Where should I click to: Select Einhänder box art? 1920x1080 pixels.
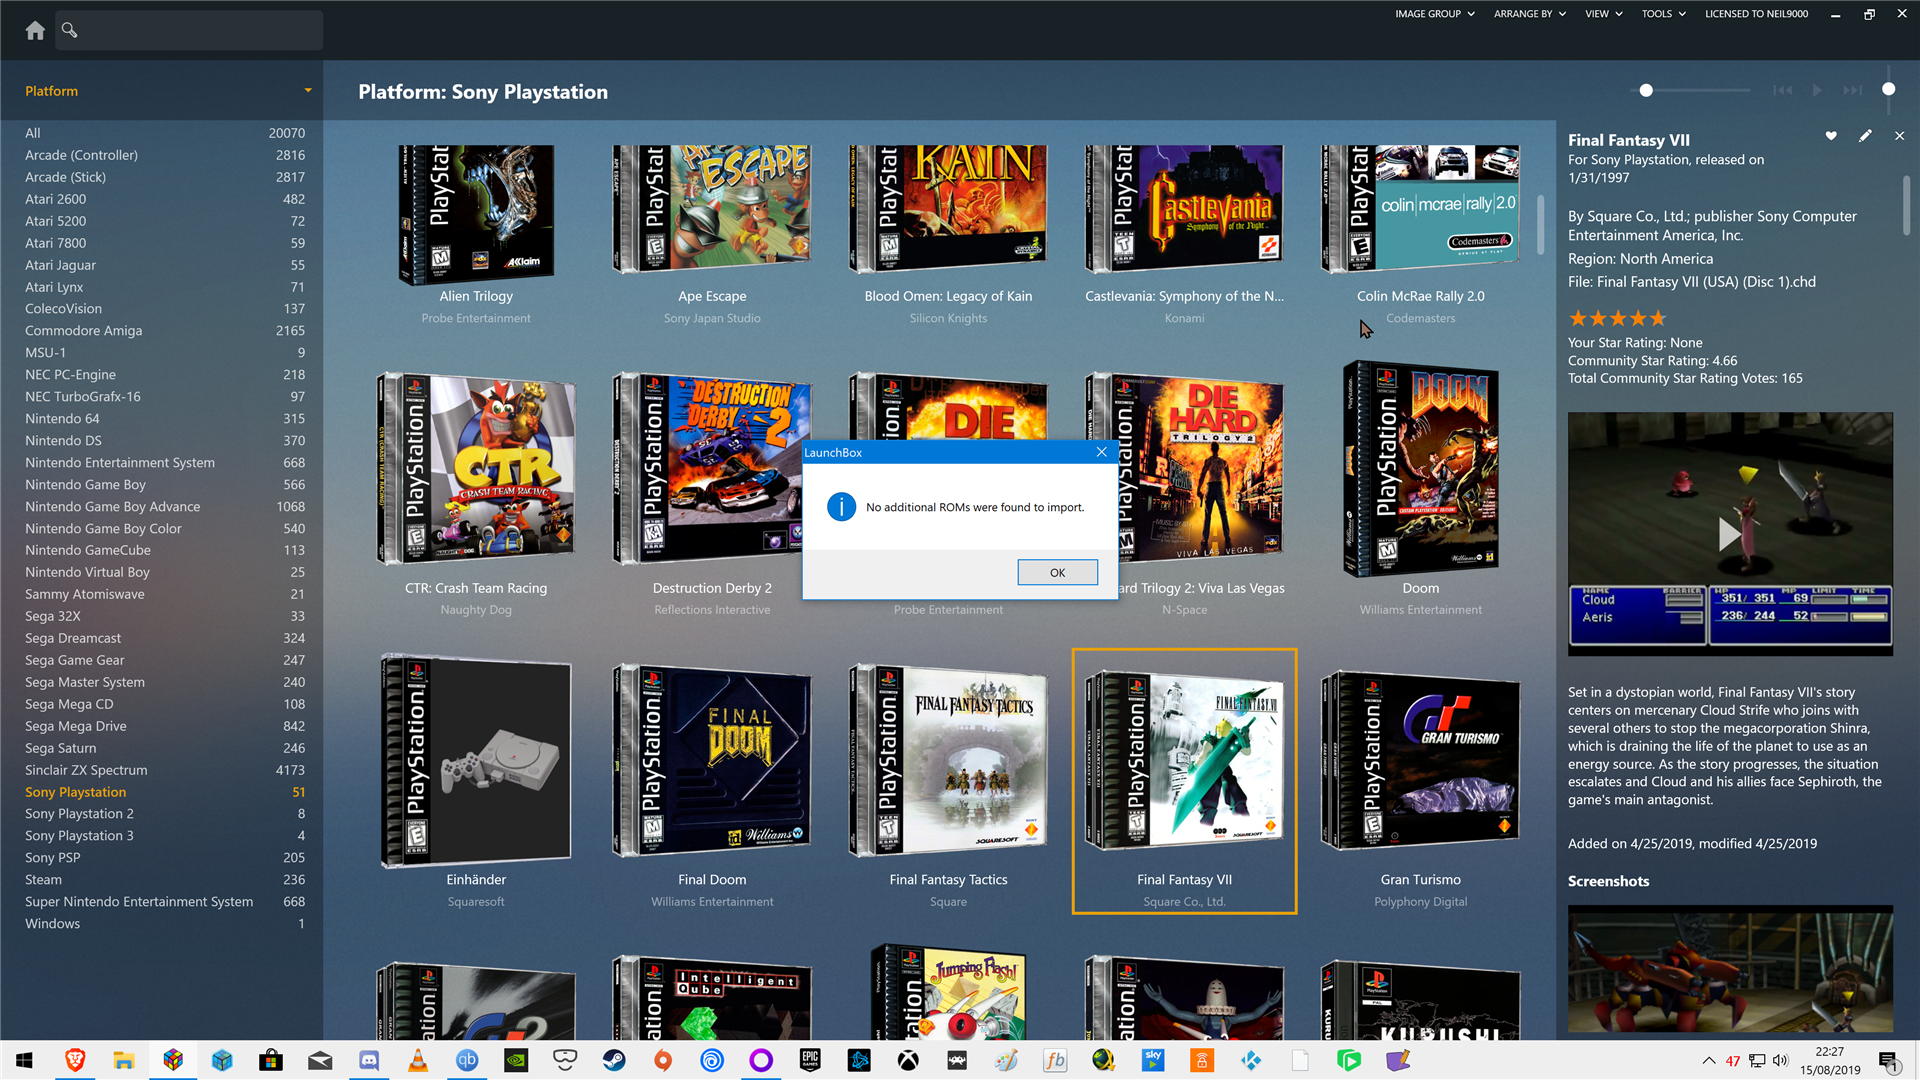[x=476, y=761]
